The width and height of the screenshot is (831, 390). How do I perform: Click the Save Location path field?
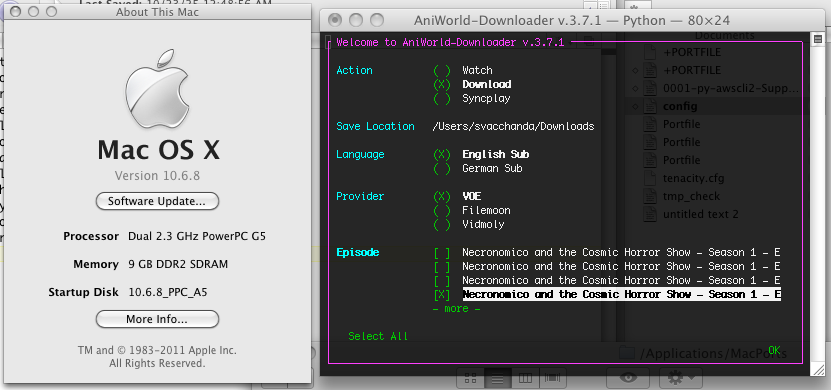(x=513, y=127)
